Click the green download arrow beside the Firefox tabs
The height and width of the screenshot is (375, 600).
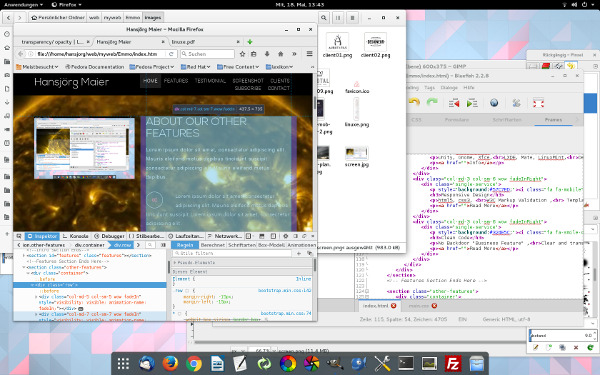(250, 42)
